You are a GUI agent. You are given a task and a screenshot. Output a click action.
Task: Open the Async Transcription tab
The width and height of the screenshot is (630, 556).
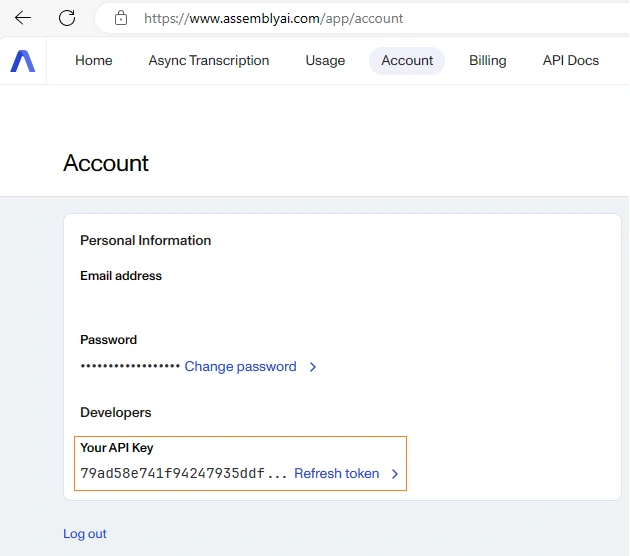tap(209, 61)
